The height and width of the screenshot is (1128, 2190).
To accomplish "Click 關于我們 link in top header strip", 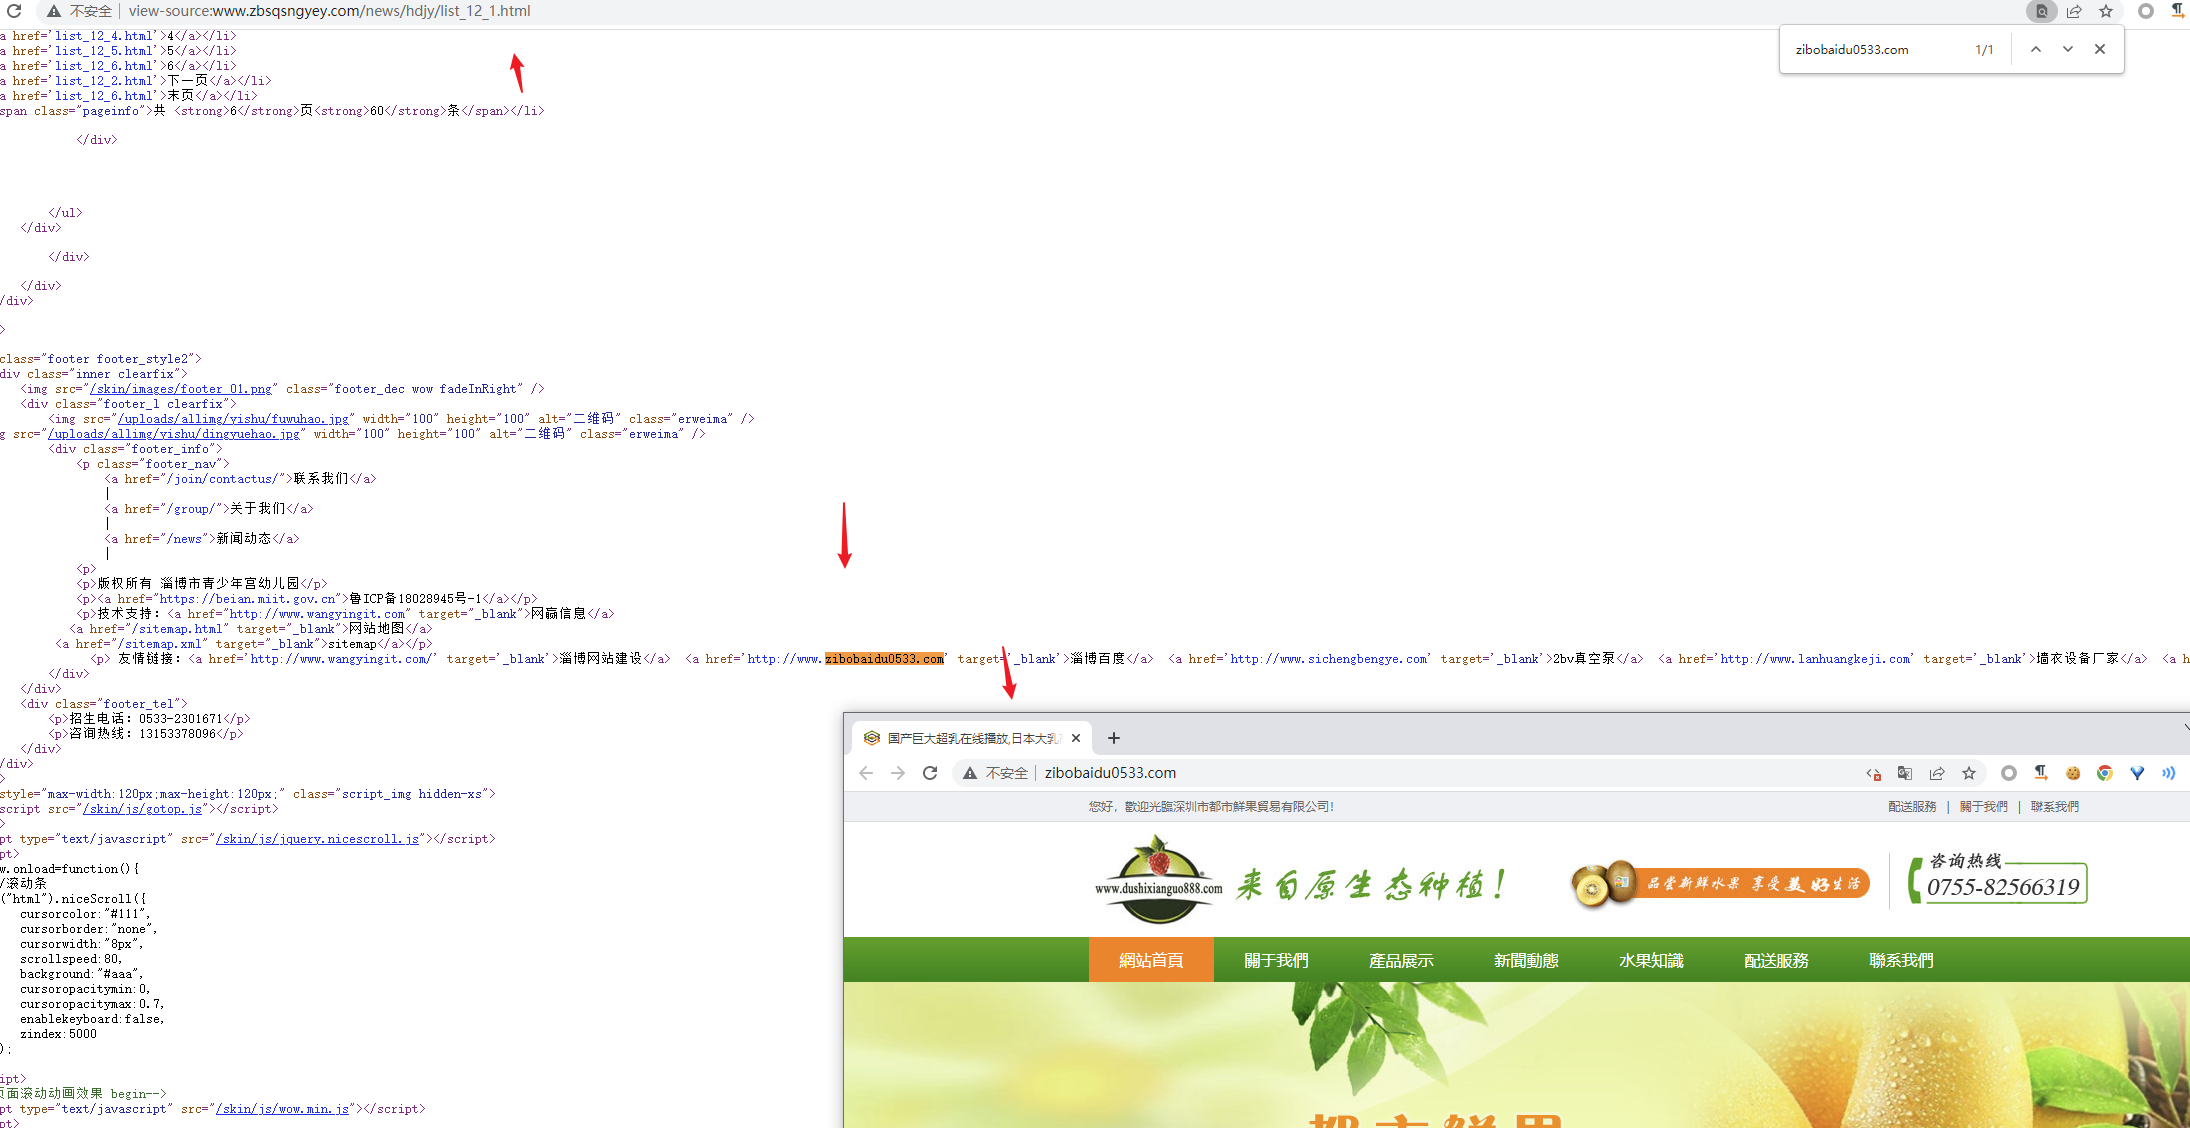I will pos(1983,807).
